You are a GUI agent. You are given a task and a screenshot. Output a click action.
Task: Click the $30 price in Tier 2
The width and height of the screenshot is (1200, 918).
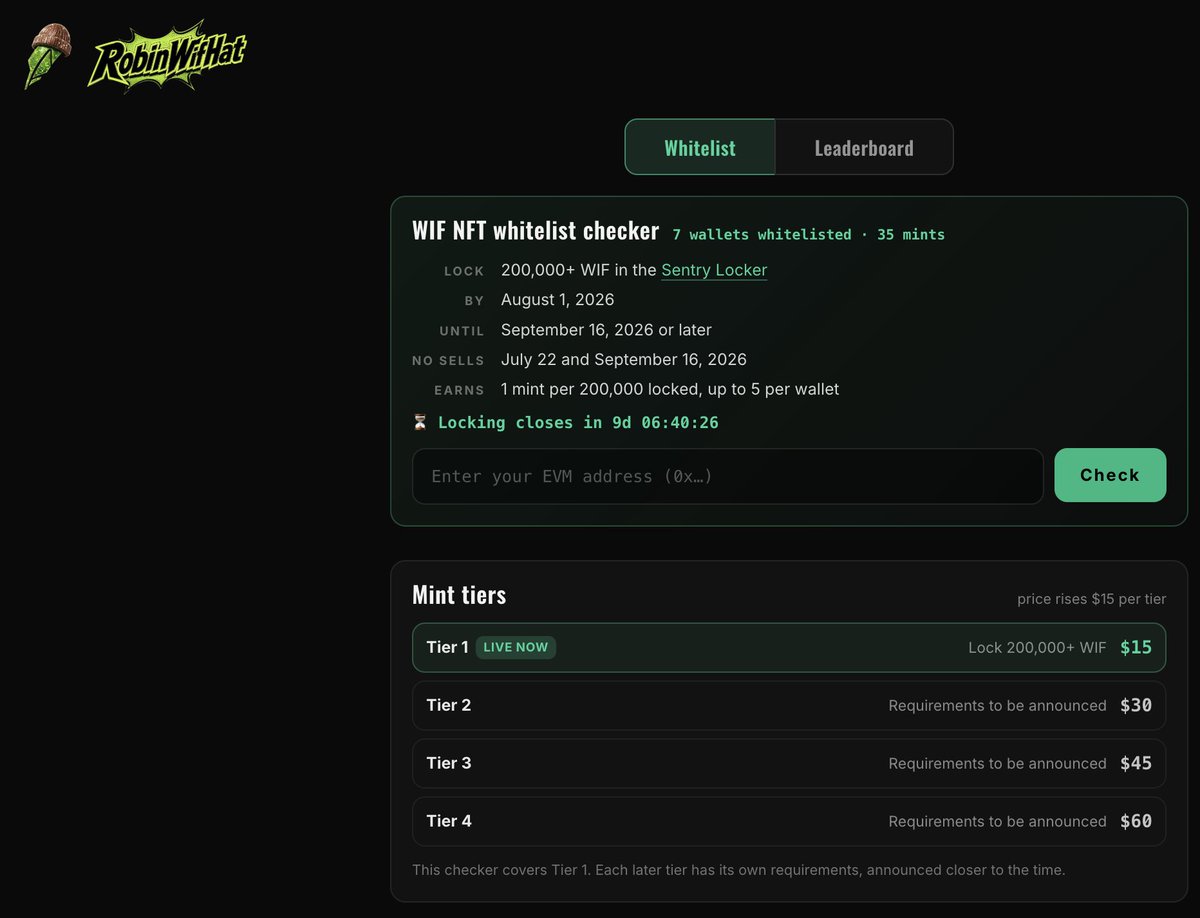click(x=1136, y=705)
